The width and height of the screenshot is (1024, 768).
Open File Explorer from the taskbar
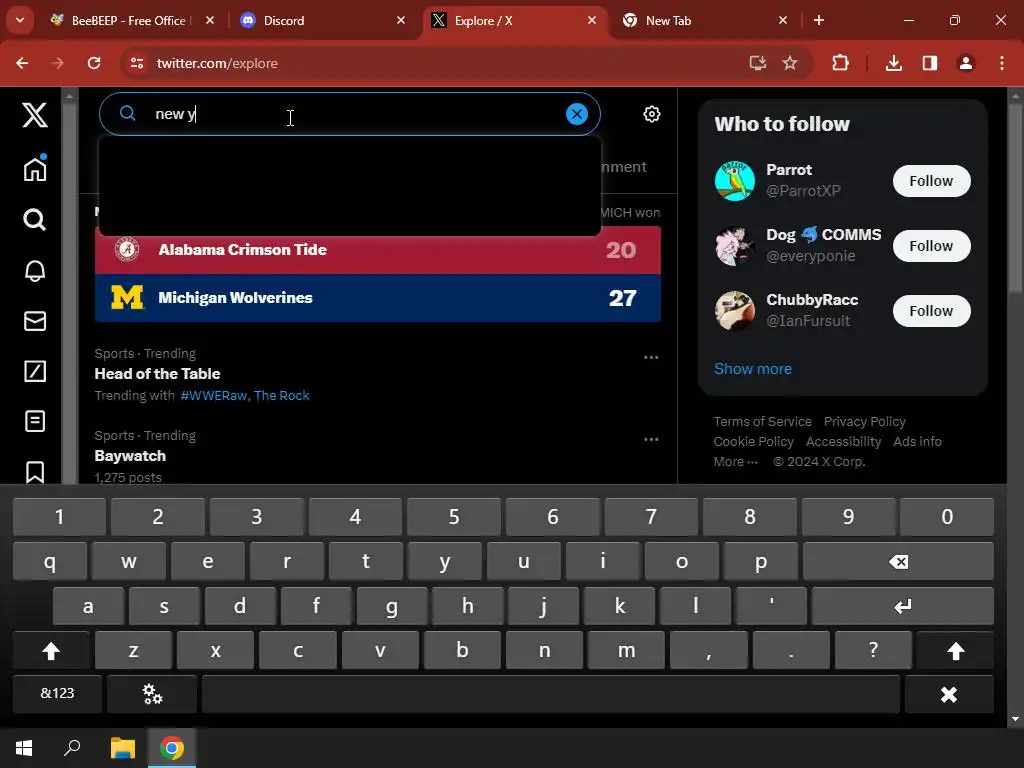pyautogui.click(x=123, y=748)
